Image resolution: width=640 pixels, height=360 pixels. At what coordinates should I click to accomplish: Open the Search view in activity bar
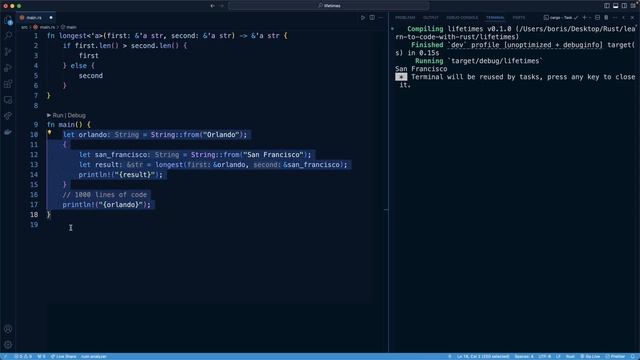[8, 36]
